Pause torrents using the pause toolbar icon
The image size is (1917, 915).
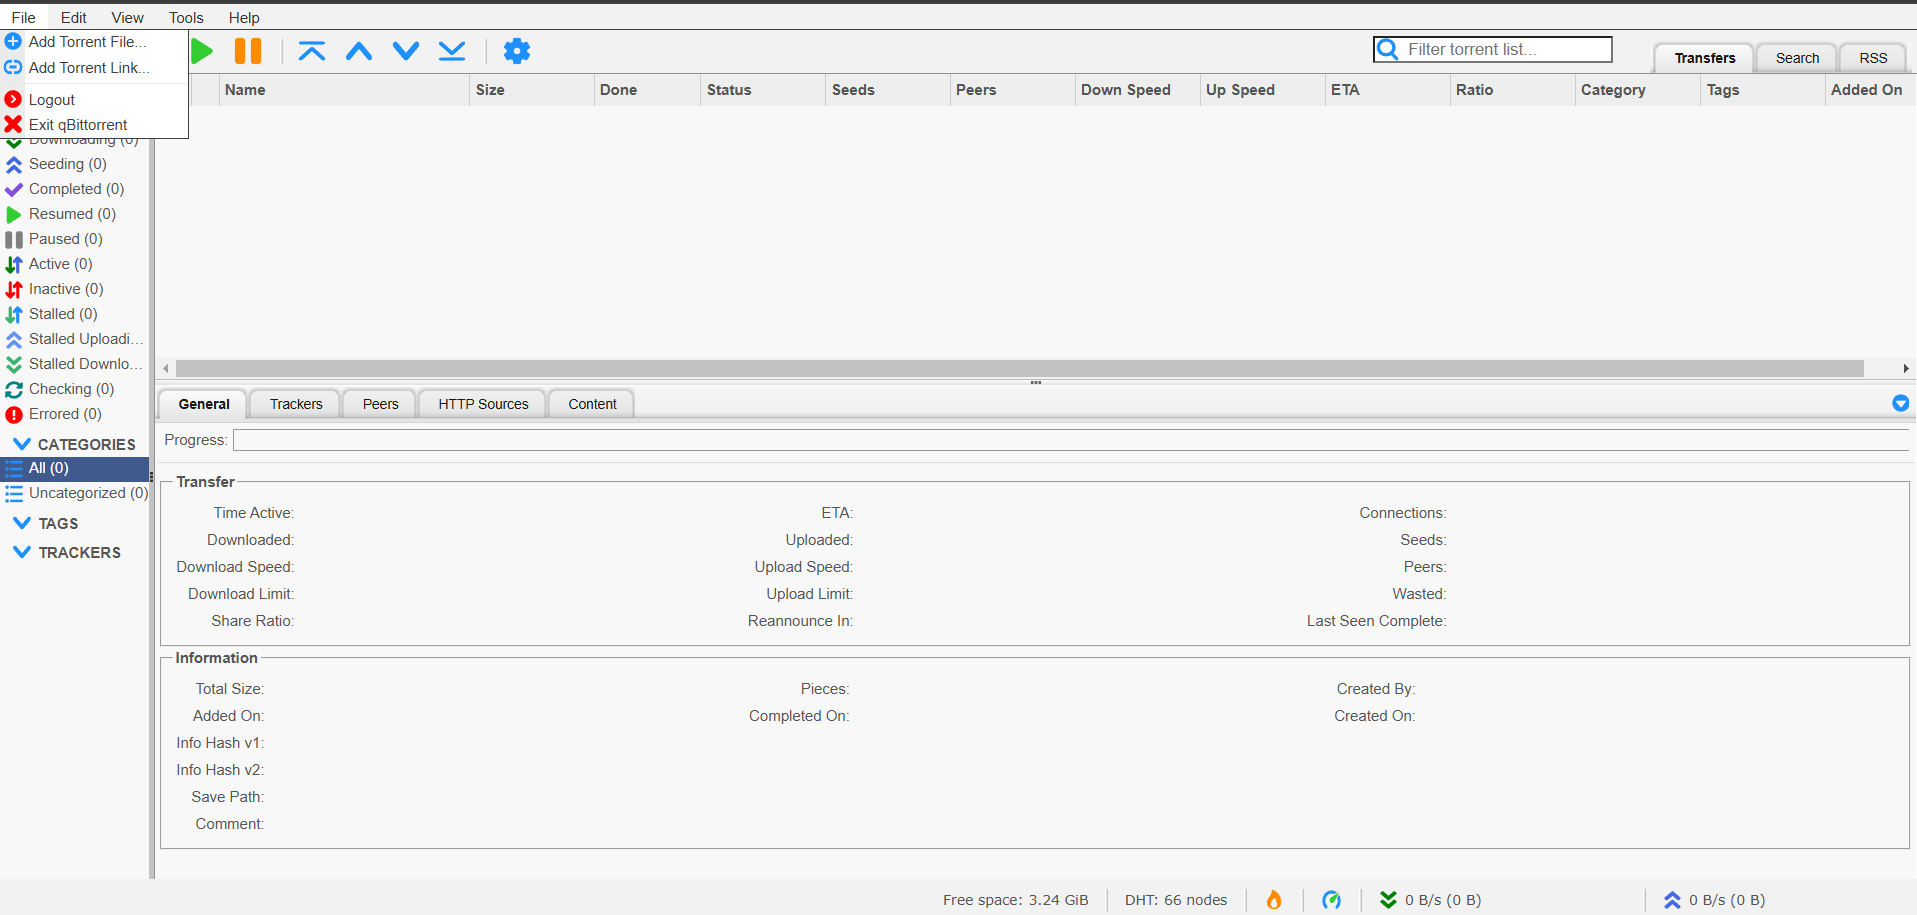click(247, 51)
